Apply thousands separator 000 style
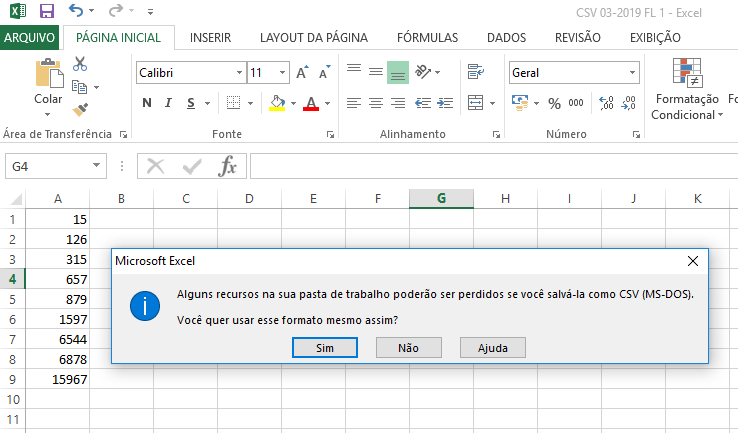 pos(576,103)
